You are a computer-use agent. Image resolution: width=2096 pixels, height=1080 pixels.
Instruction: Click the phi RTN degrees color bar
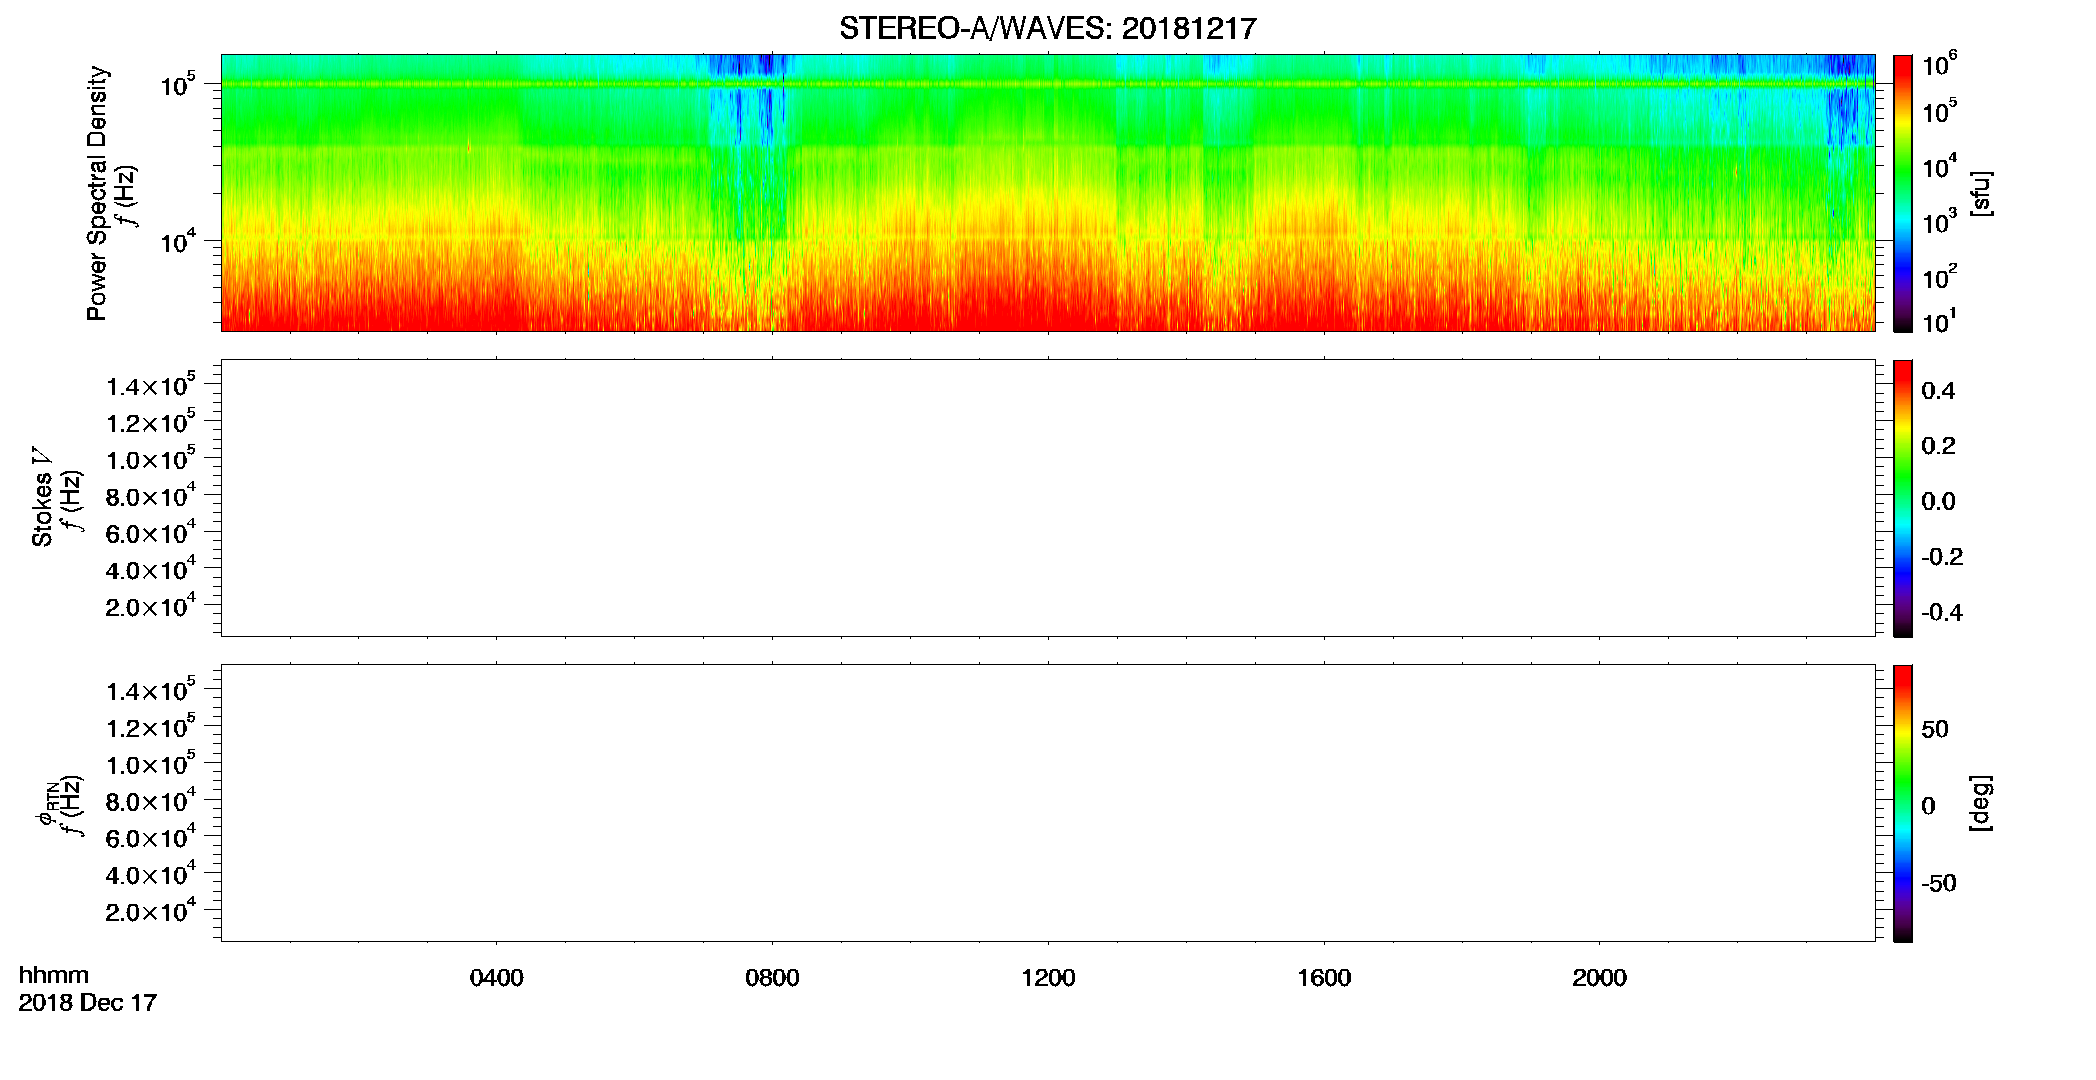[1903, 803]
